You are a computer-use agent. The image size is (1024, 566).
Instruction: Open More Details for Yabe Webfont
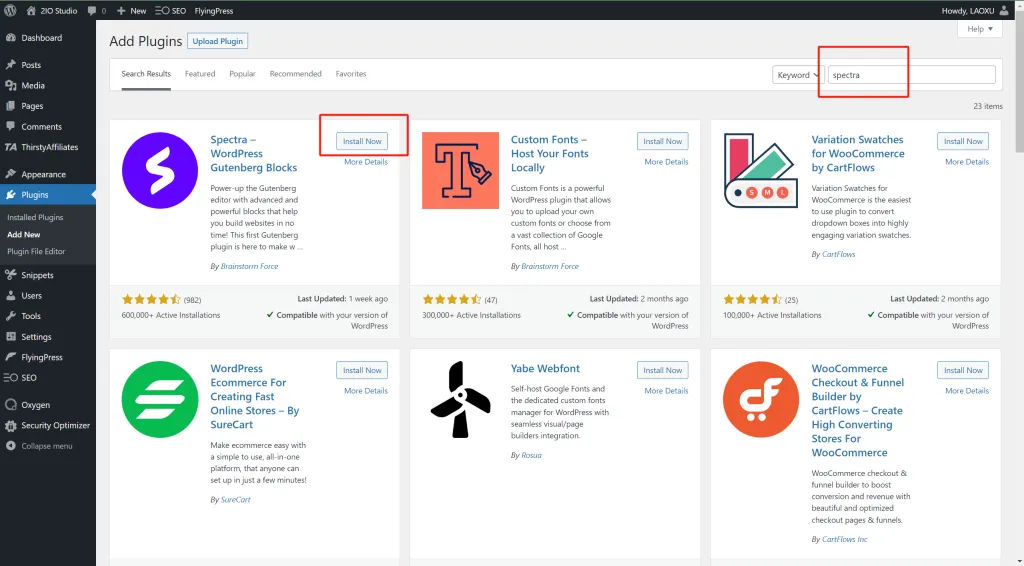pyautogui.click(x=666, y=391)
